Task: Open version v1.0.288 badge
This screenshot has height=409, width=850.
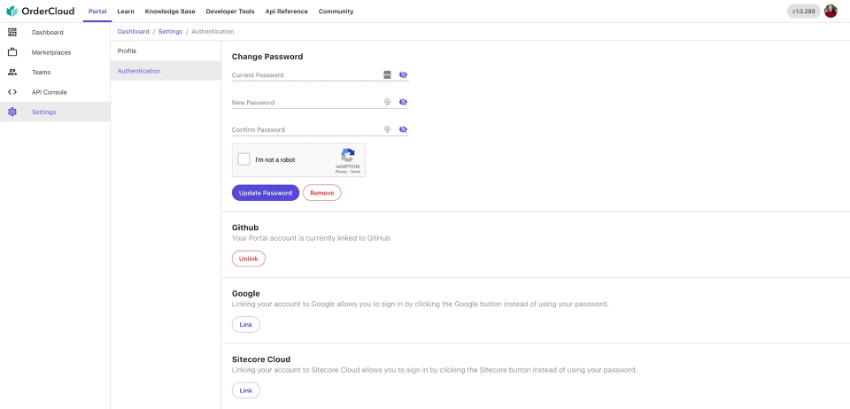Action: (x=802, y=11)
